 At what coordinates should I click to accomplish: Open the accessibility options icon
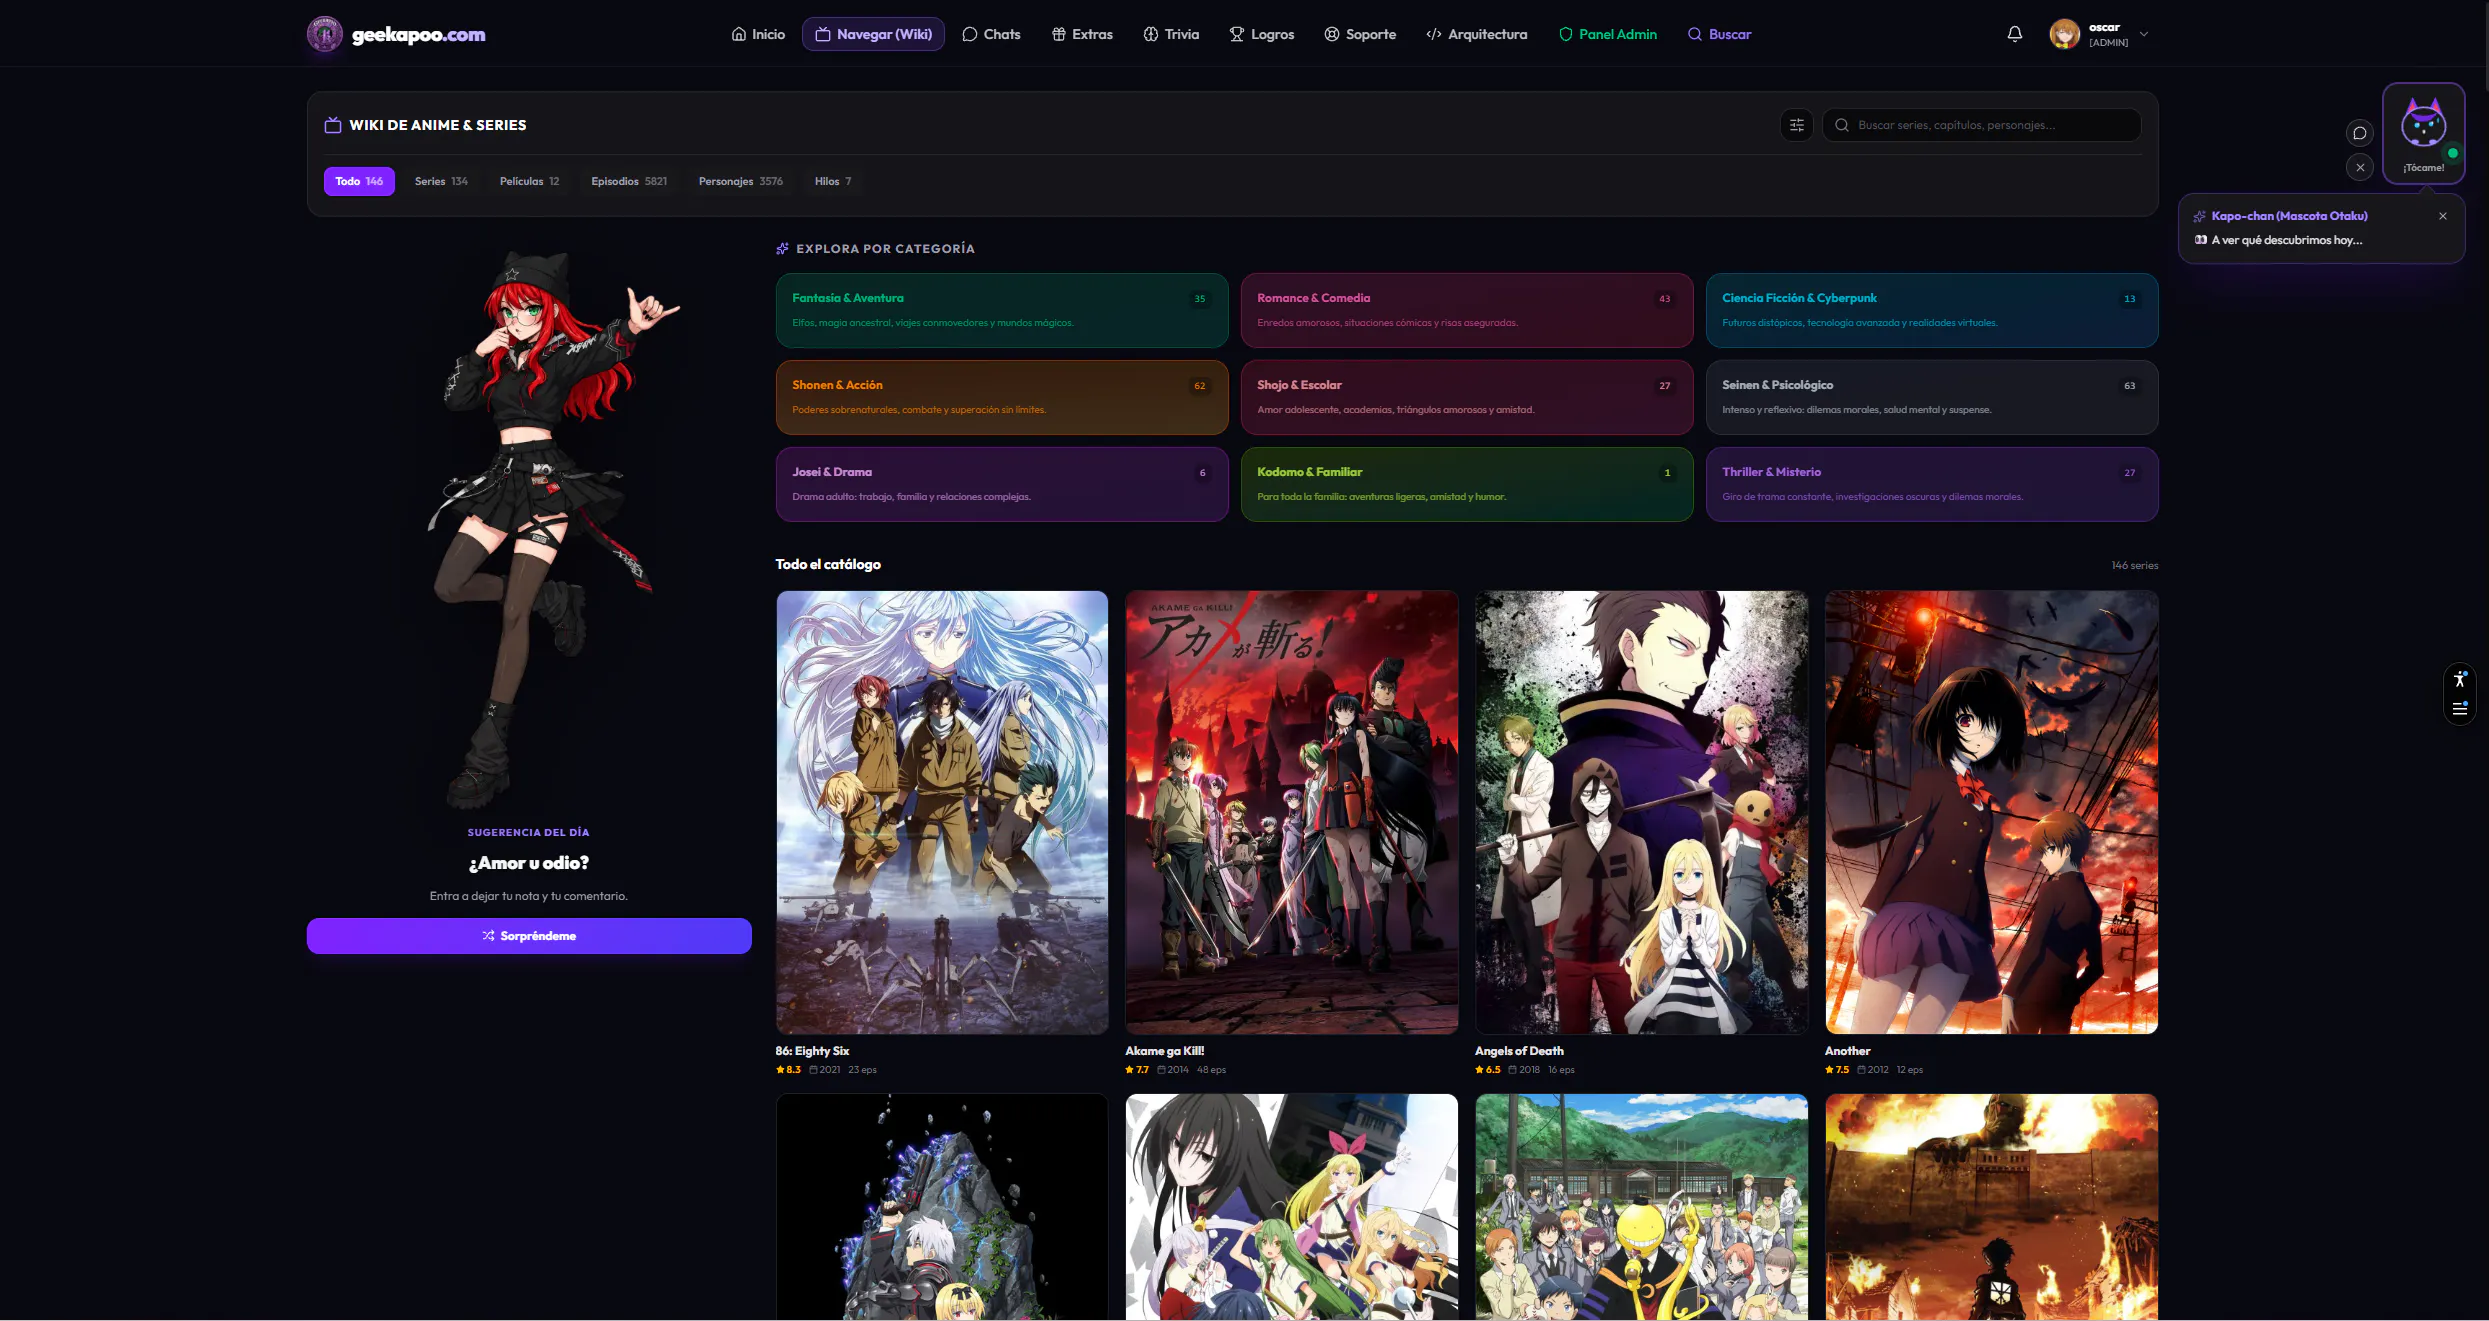pyautogui.click(x=2459, y=679)
